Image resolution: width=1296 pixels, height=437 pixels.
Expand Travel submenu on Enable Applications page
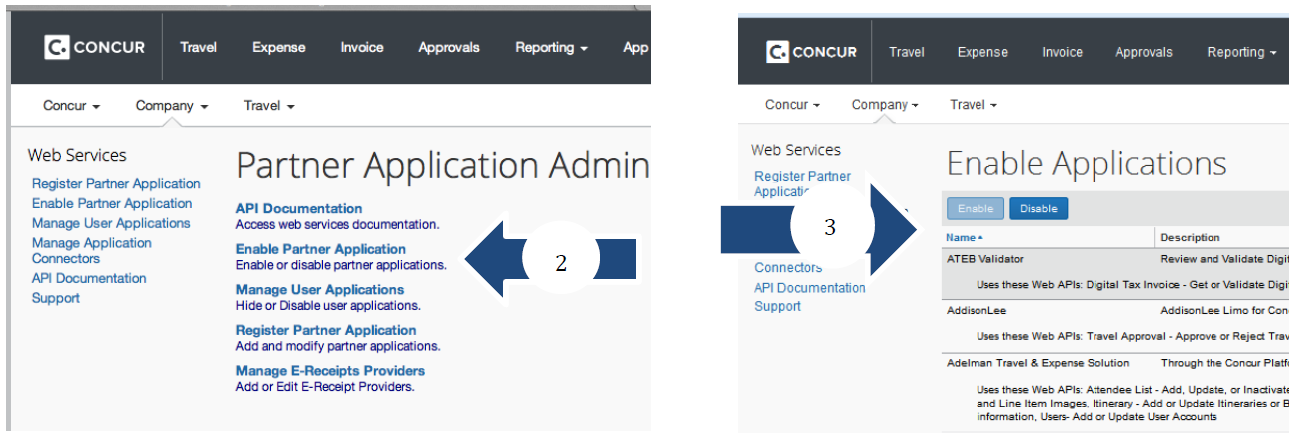click(x=973, y=105)
